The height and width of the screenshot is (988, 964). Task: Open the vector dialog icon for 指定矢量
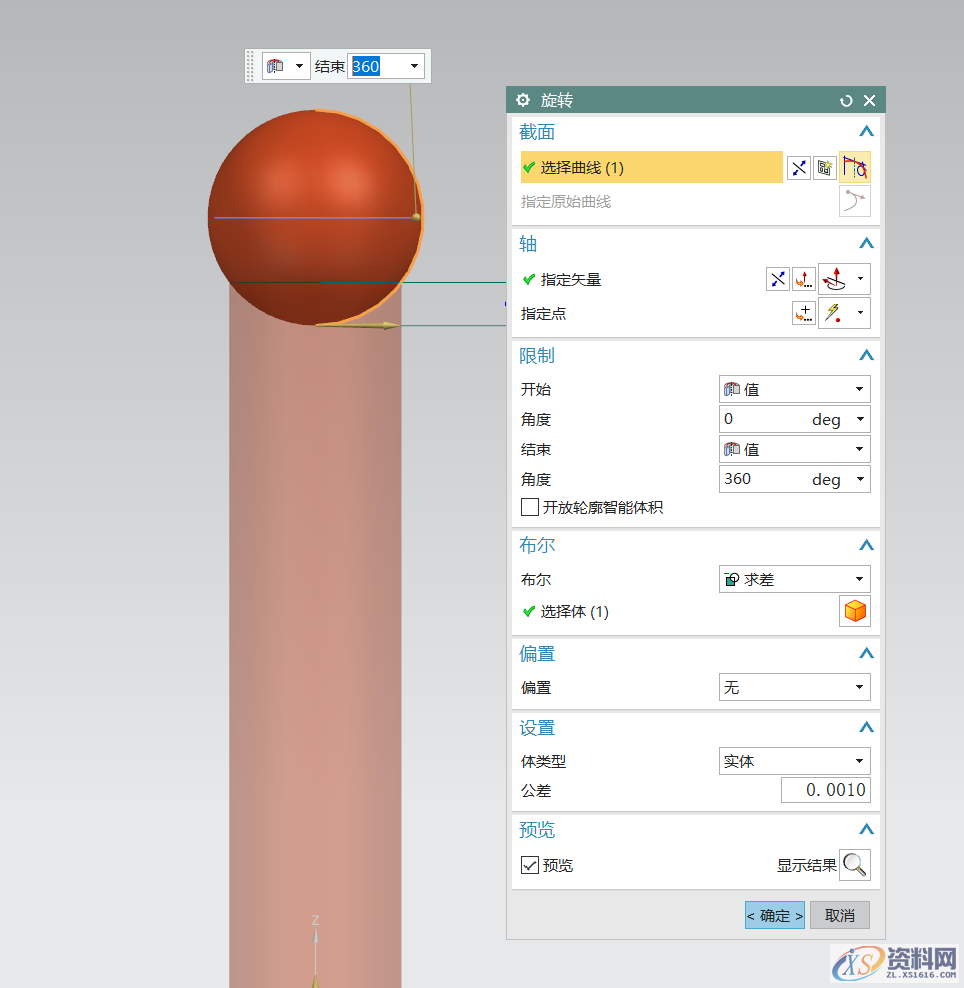[804, 280]
